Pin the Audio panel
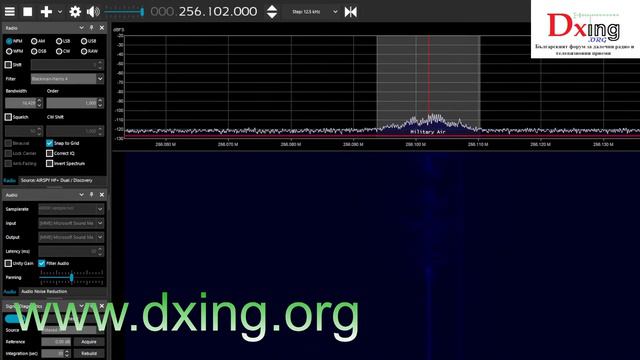The image size is (640, 360). tap(91, 195)
